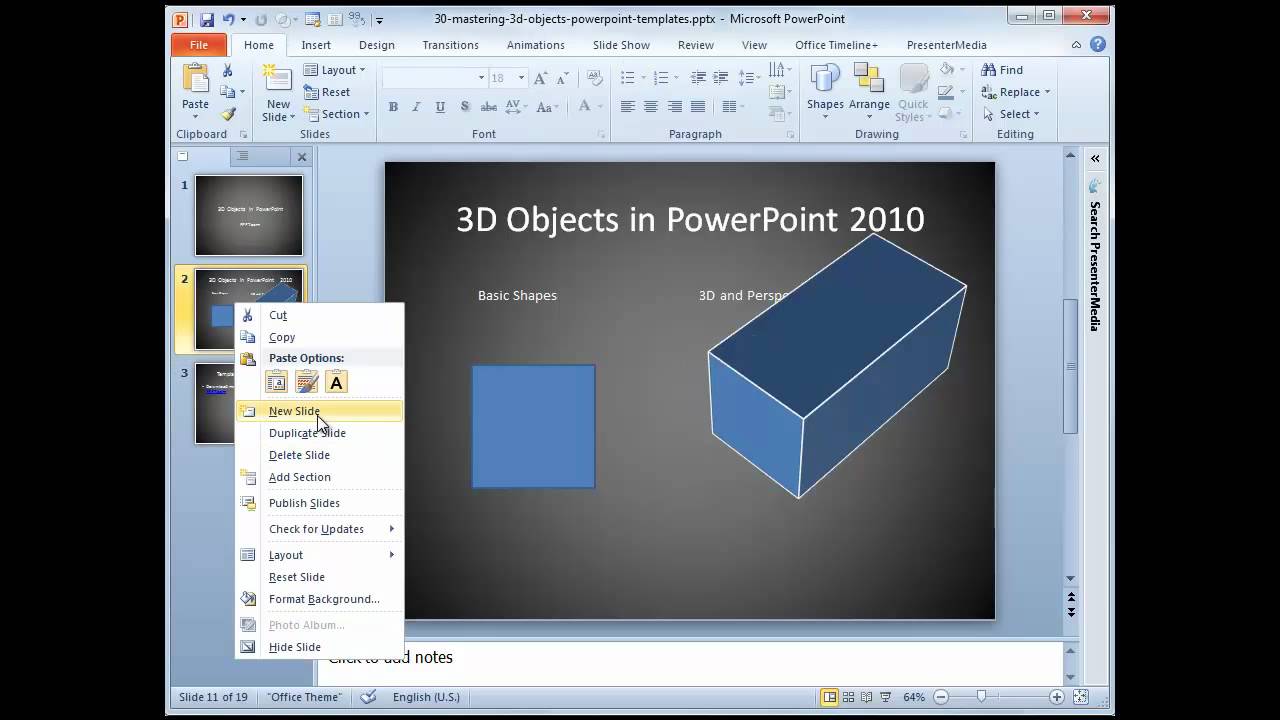This screenshot has width=1280, height=720.
Task: Select Align Text Left
Action: [628, 107]
